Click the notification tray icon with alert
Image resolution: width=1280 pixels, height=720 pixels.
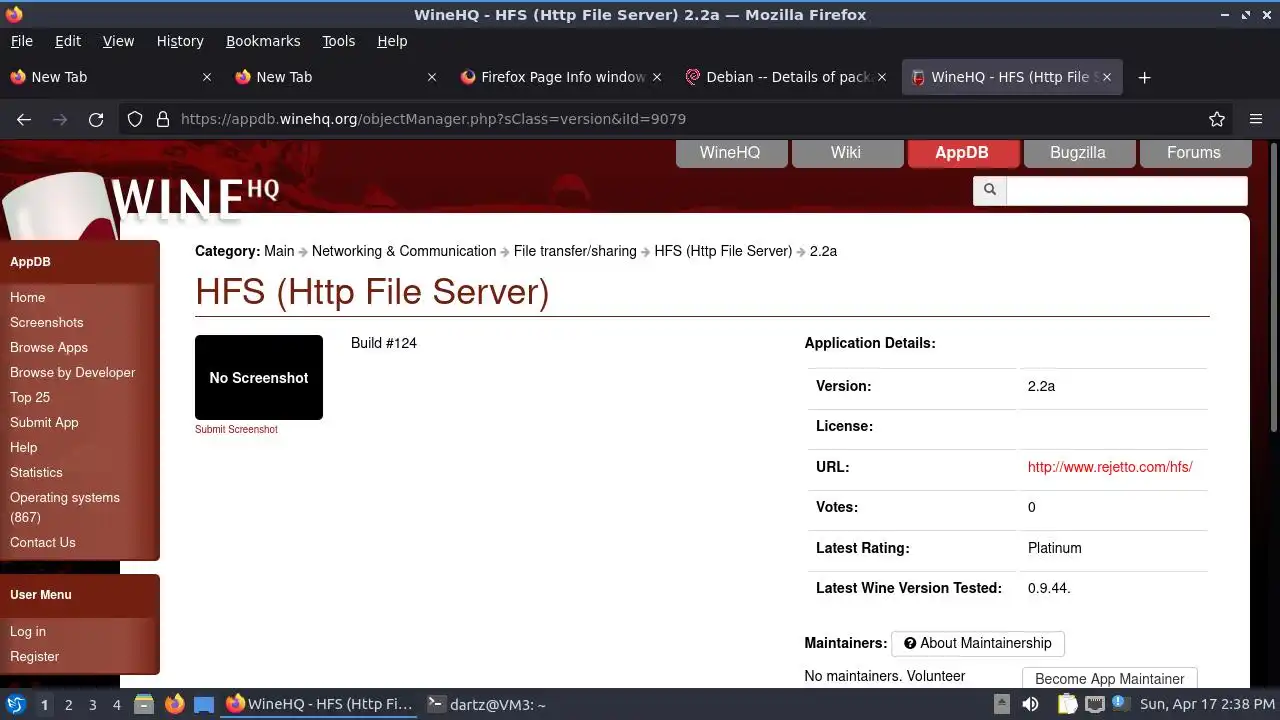pos(1123,704)
